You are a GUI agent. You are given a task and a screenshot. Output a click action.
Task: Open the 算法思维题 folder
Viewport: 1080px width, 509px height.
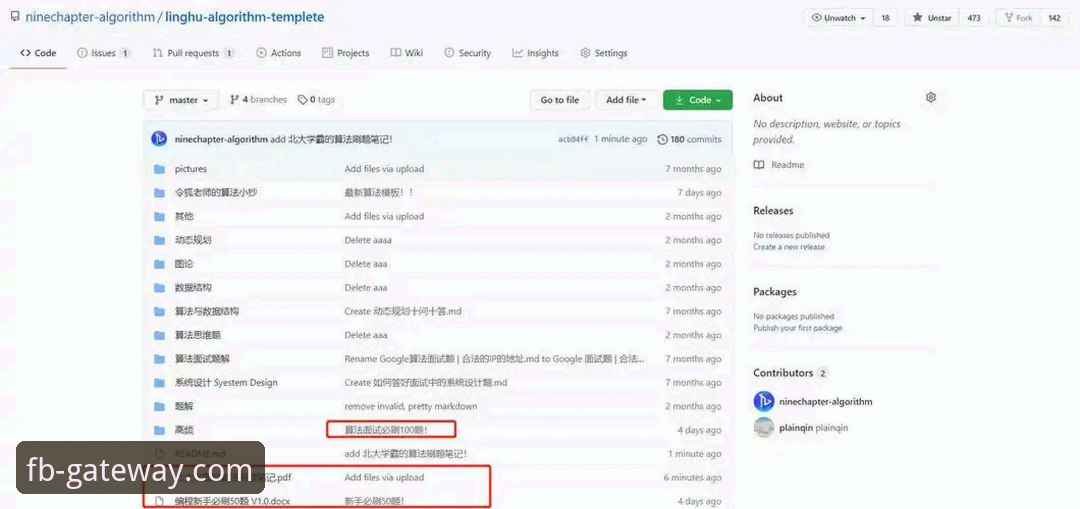point(198,335)
